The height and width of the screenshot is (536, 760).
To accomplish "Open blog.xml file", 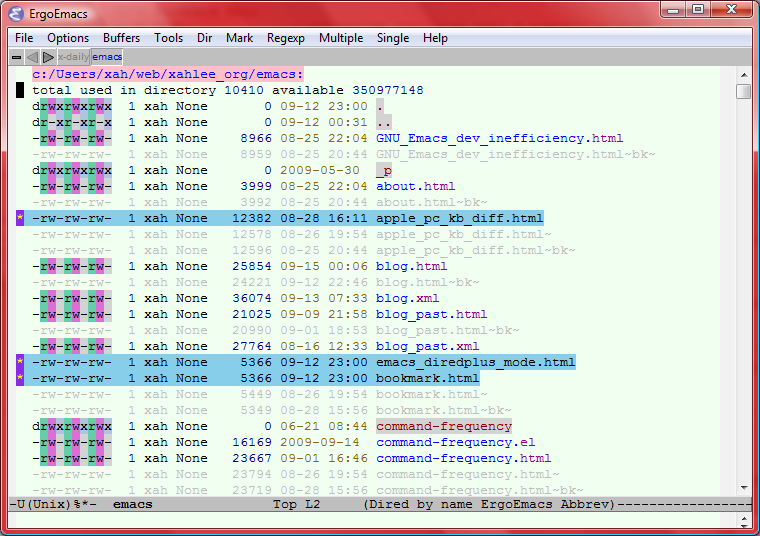I will (408, 298).
